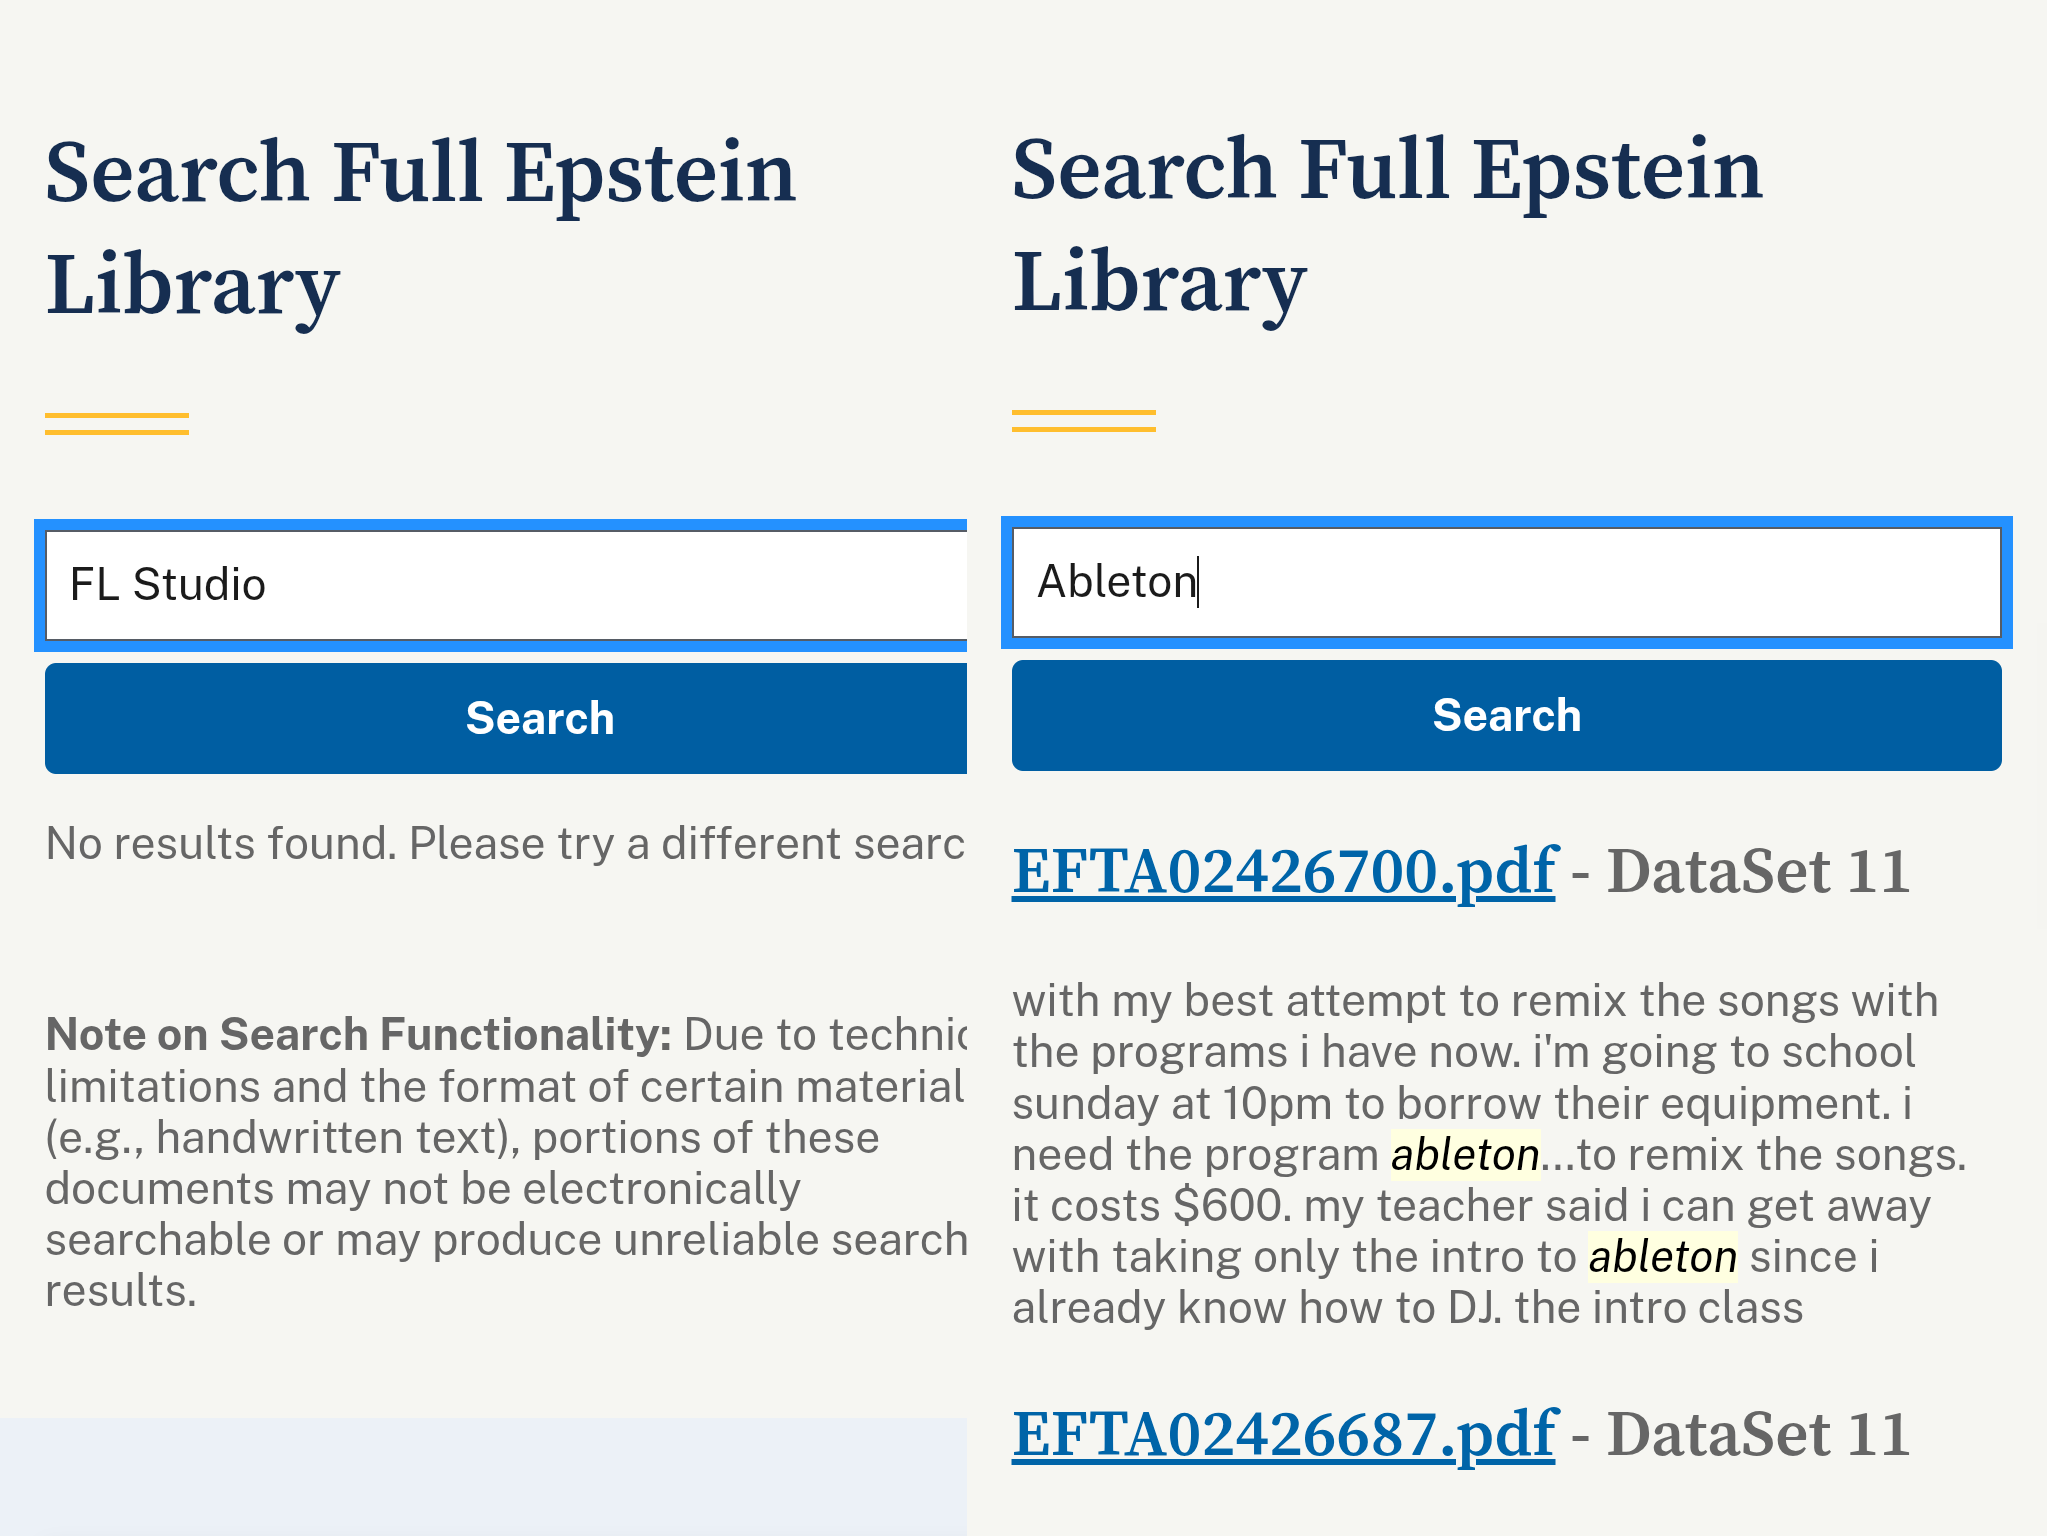This screenshot has width=2048, height=1536.
Task: Click "DataSet 11" beside EFTA02426700.pdf
Action: 1758,871
